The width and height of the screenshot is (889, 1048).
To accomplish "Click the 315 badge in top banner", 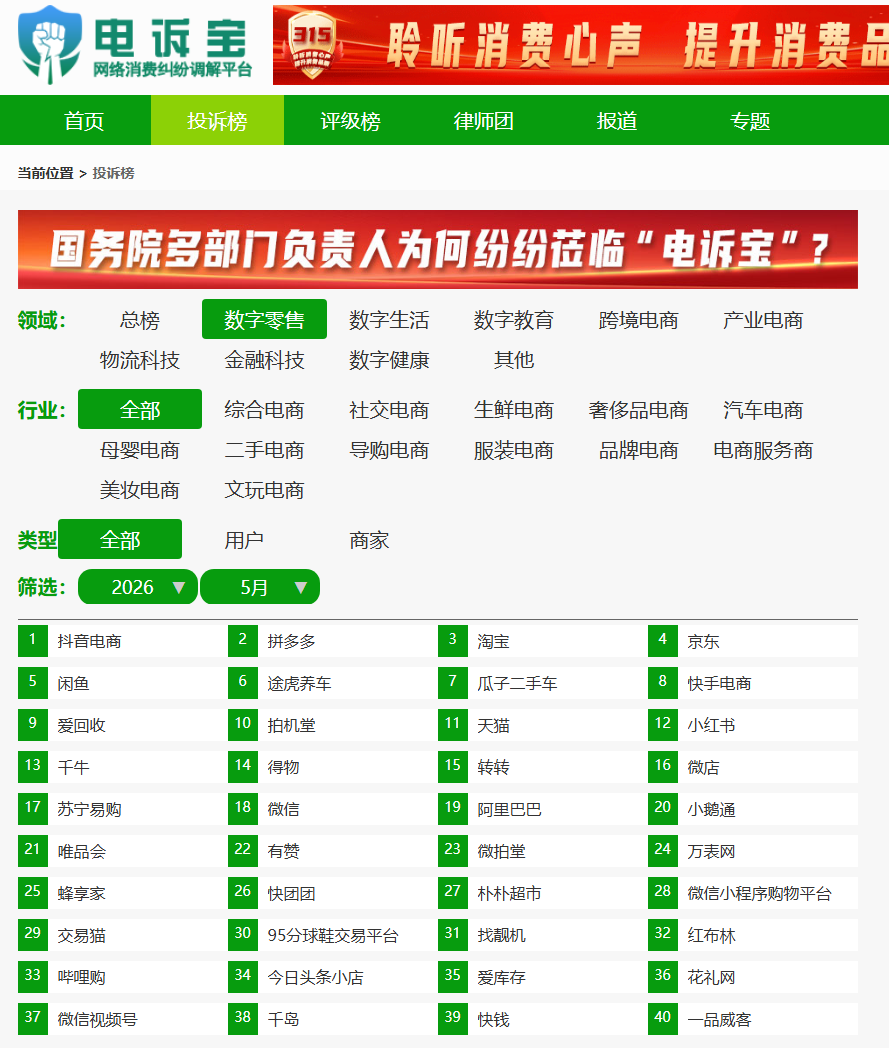I will click(312, 45).
